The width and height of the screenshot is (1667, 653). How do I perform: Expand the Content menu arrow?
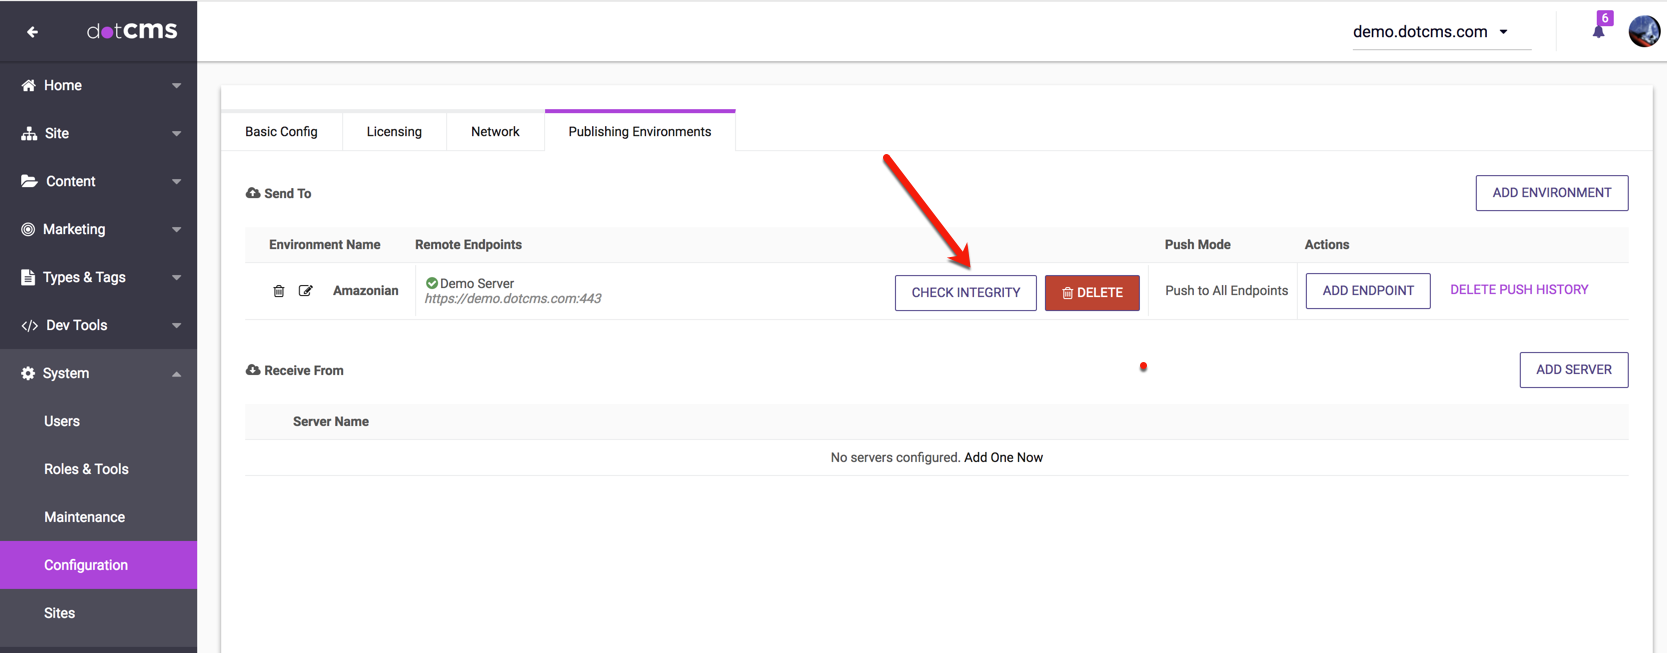176,181
